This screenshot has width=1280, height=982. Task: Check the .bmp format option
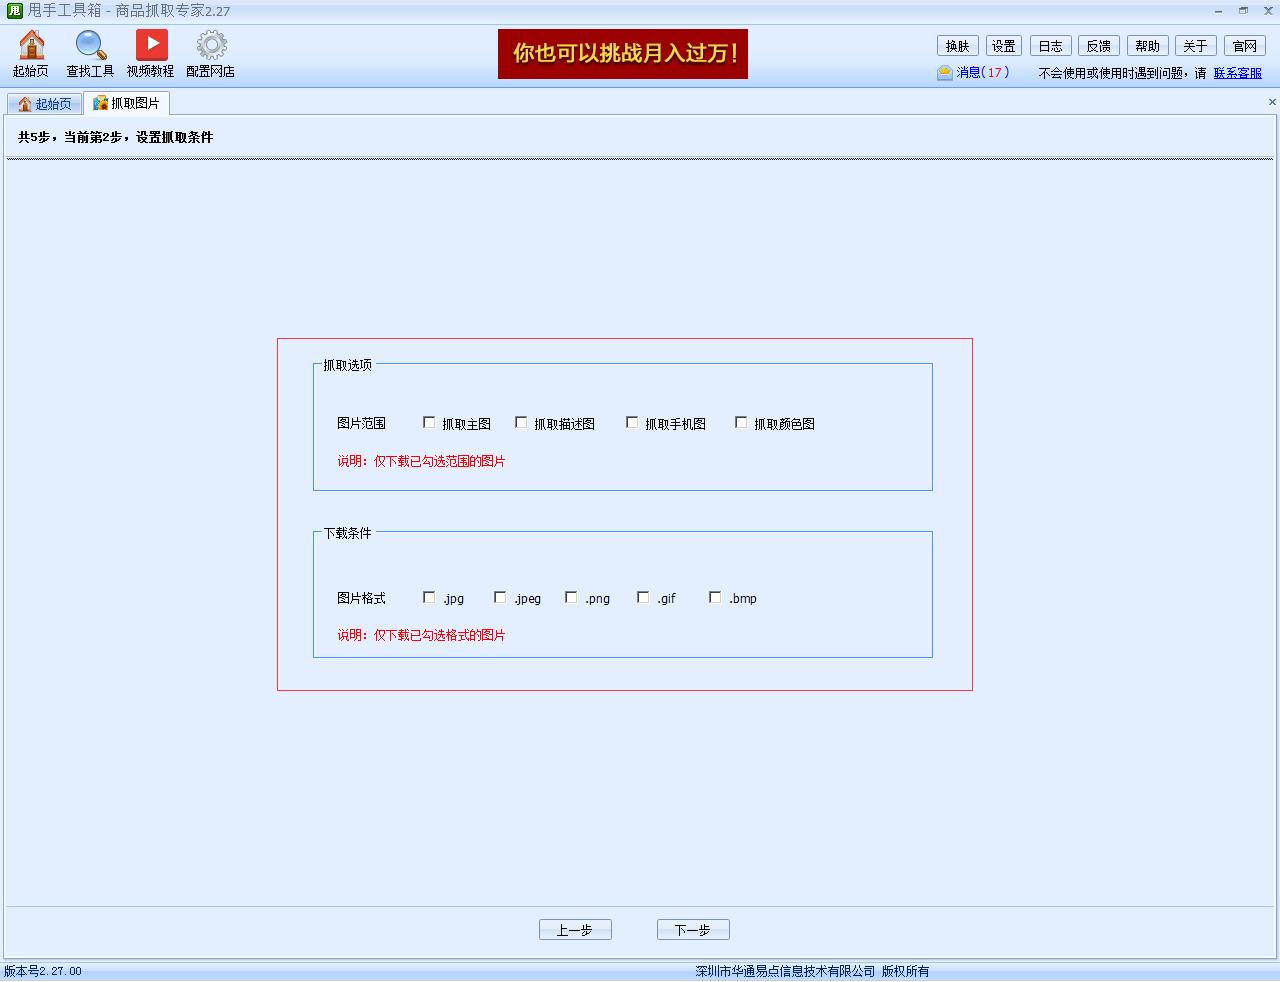(x=715, y=597)
